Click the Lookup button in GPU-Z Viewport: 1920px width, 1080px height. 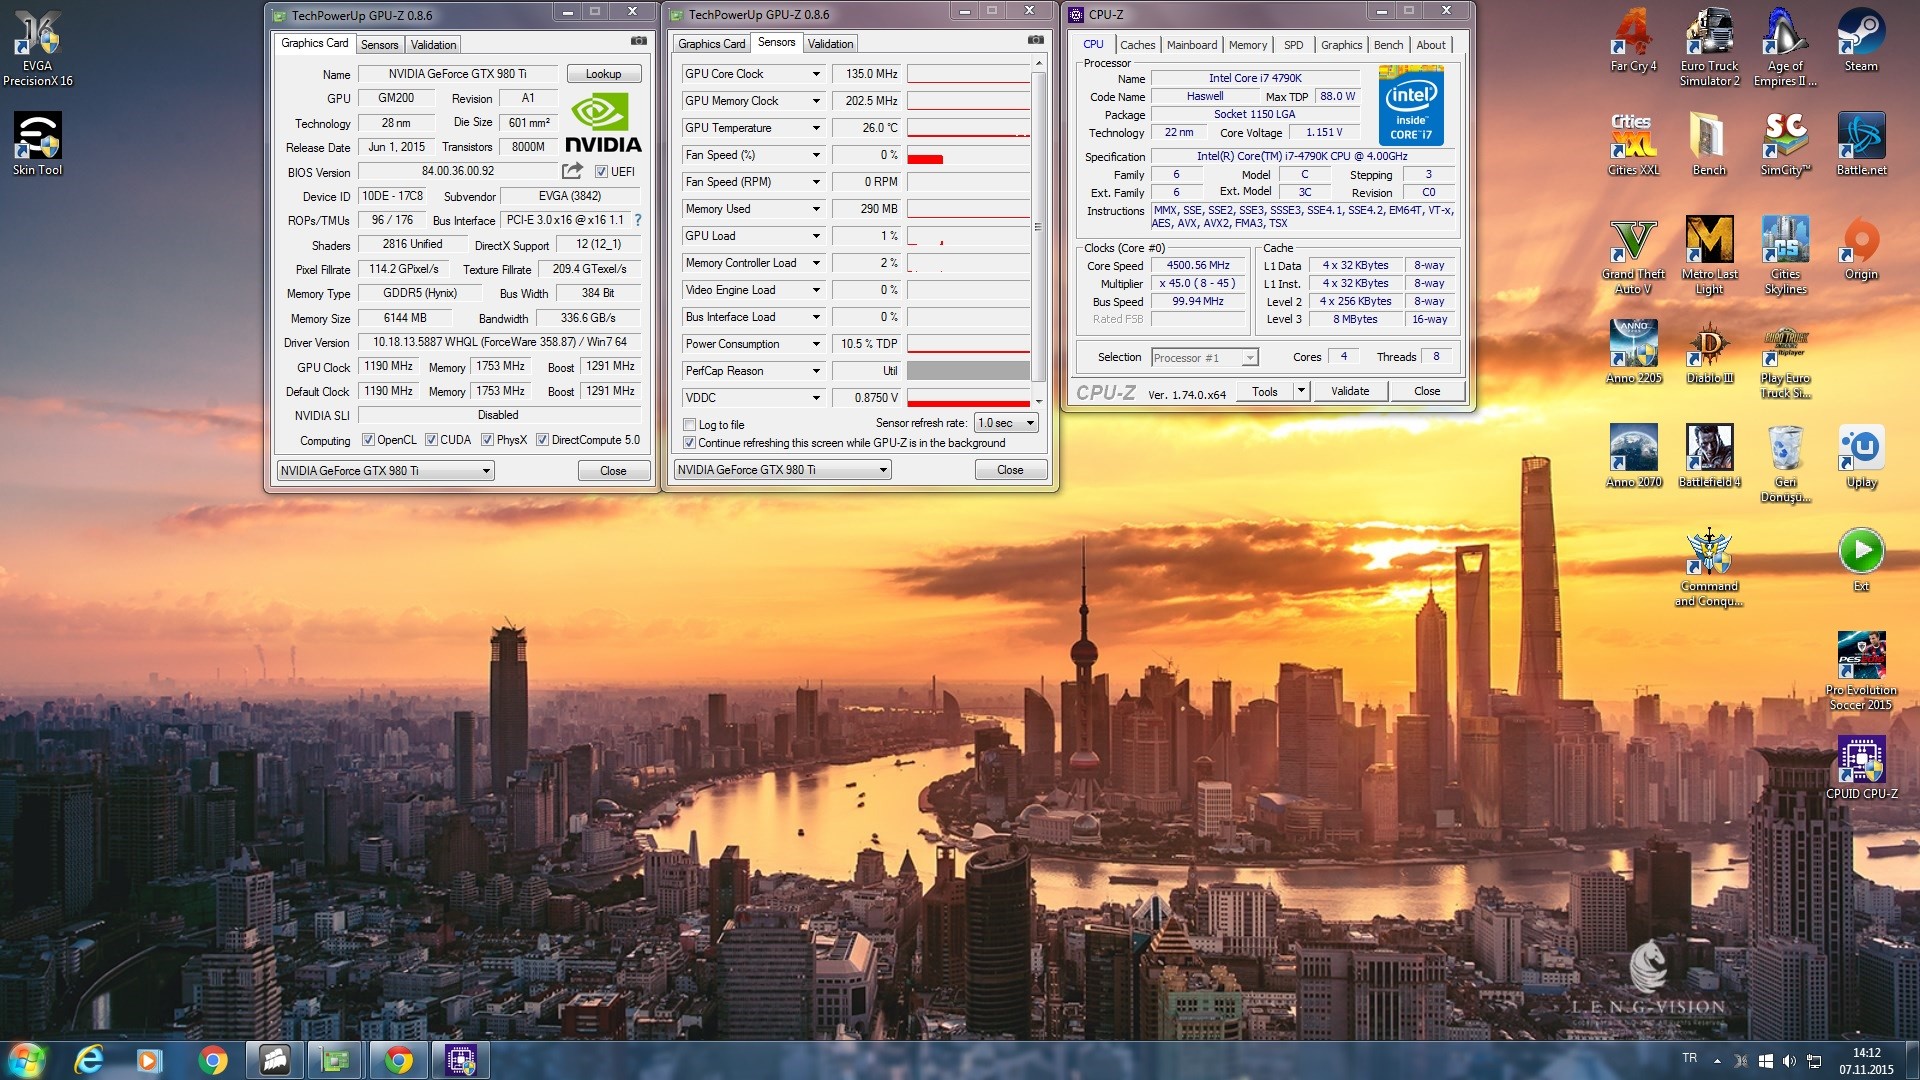pyautogui.click(x=603, y=74)
